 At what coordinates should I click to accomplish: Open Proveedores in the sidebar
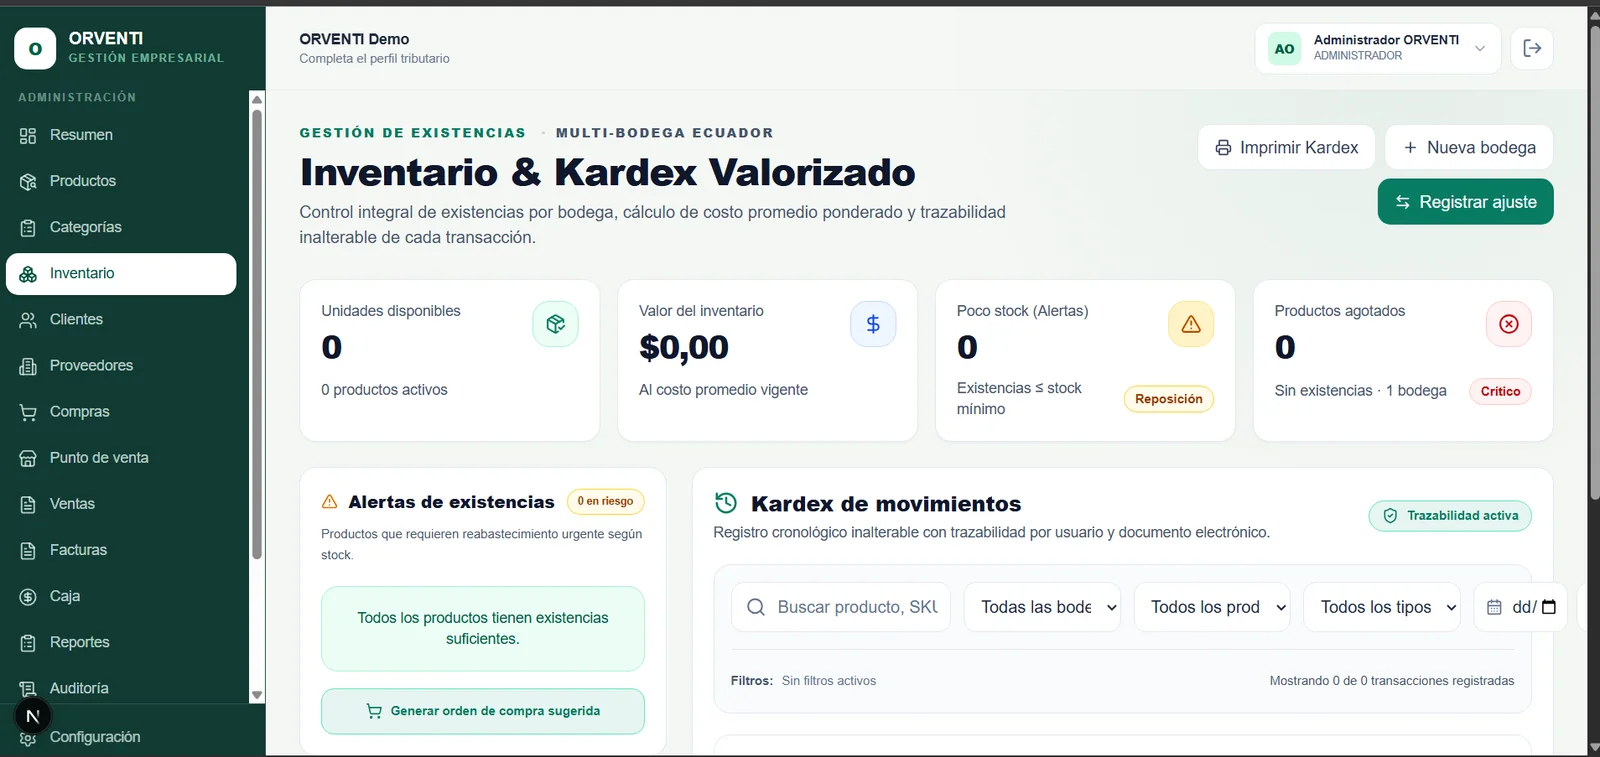tap(121, 365)
